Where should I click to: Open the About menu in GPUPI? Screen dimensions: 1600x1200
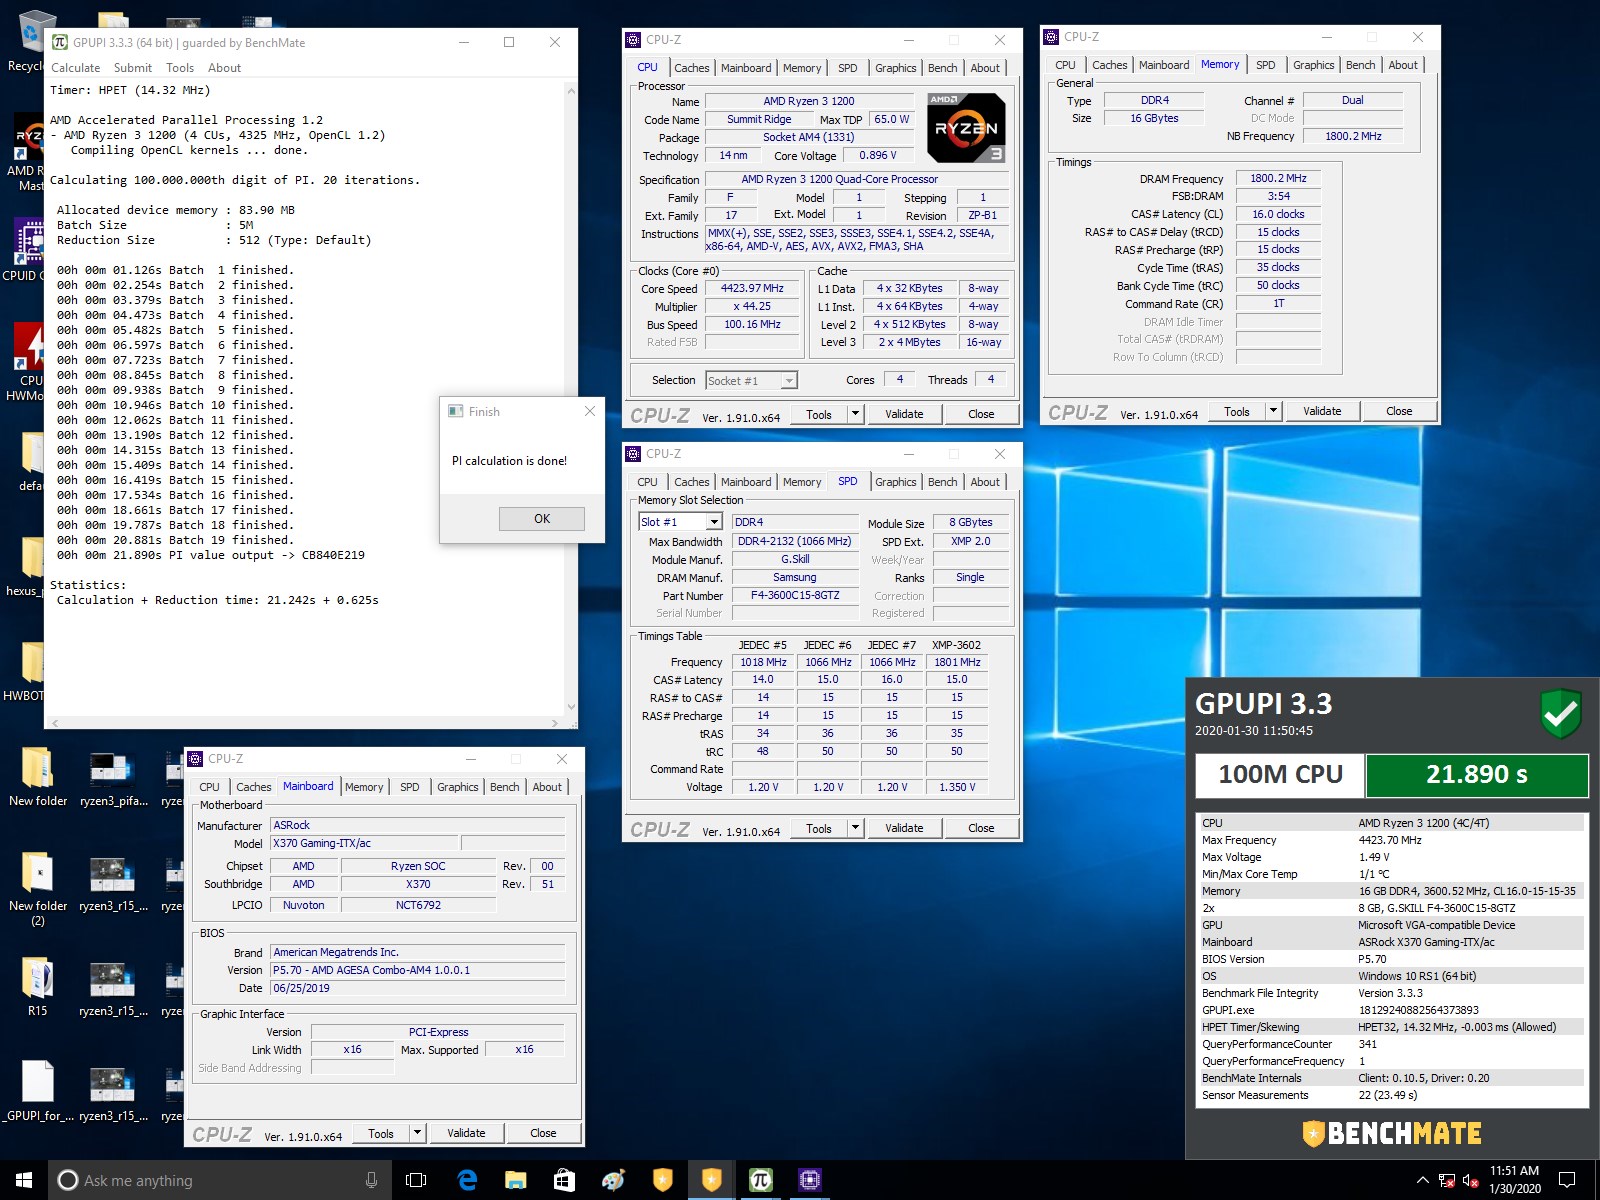pos(224,68)
